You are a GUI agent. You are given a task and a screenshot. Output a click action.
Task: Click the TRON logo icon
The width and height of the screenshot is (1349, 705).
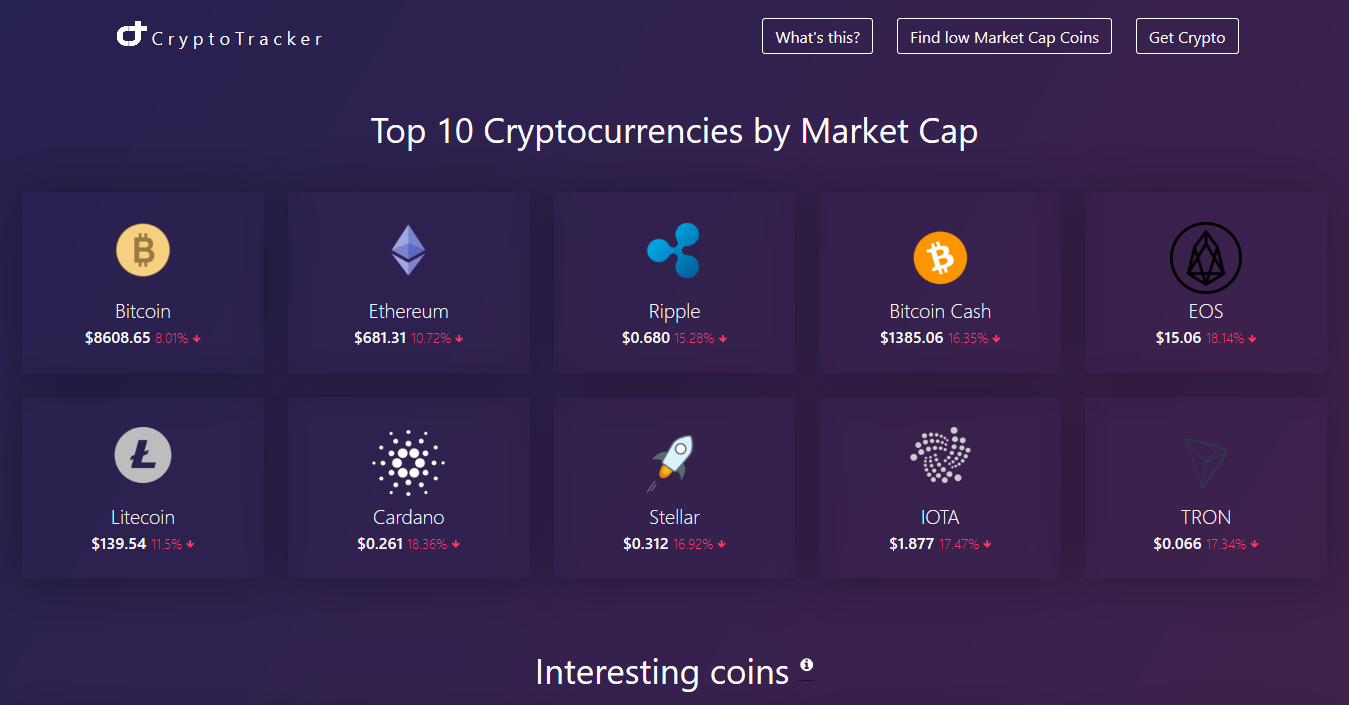[1205, 462]
